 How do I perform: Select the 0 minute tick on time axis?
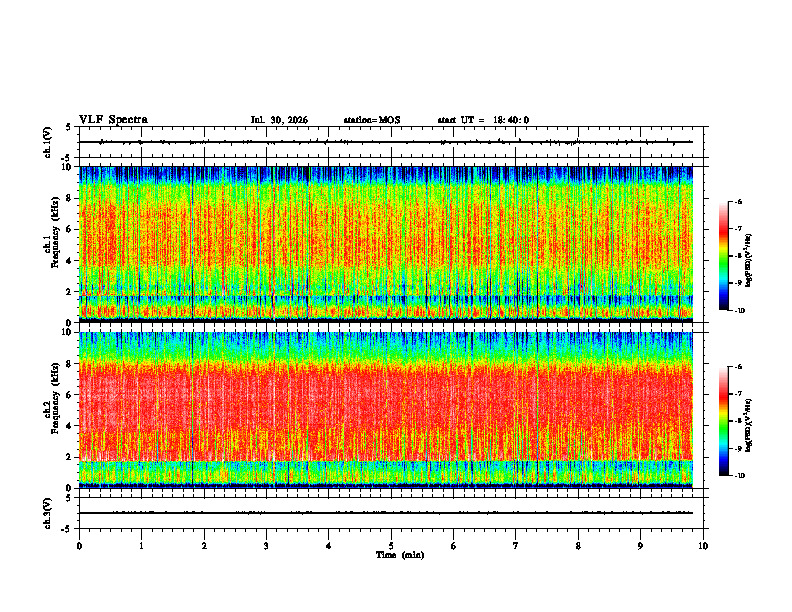coord(79,546)
